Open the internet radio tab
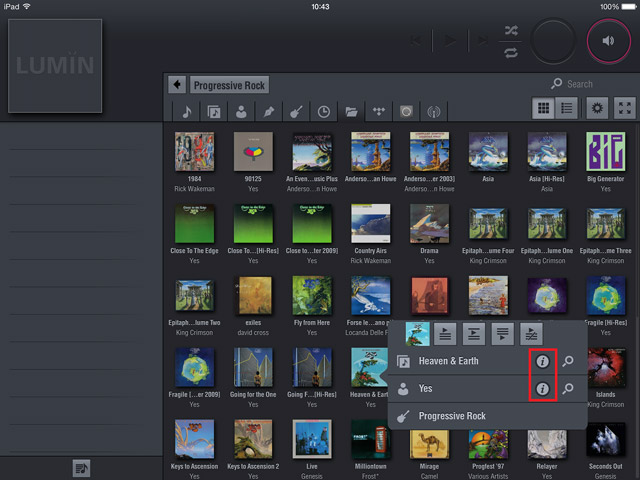The height and width of the screenshot is (480, 640). (433, 111)
